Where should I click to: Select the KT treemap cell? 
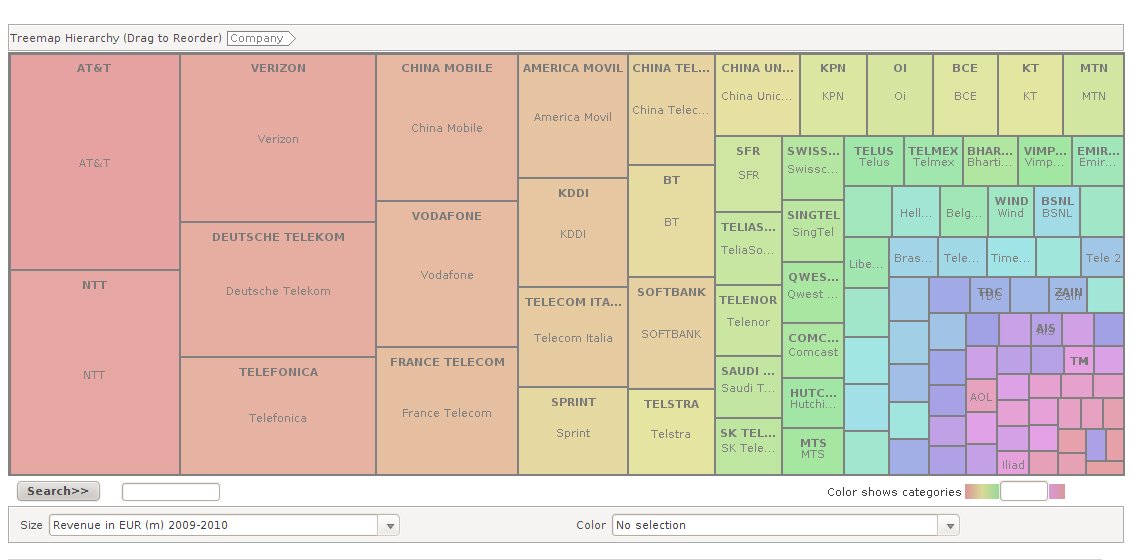(1030, 95)
